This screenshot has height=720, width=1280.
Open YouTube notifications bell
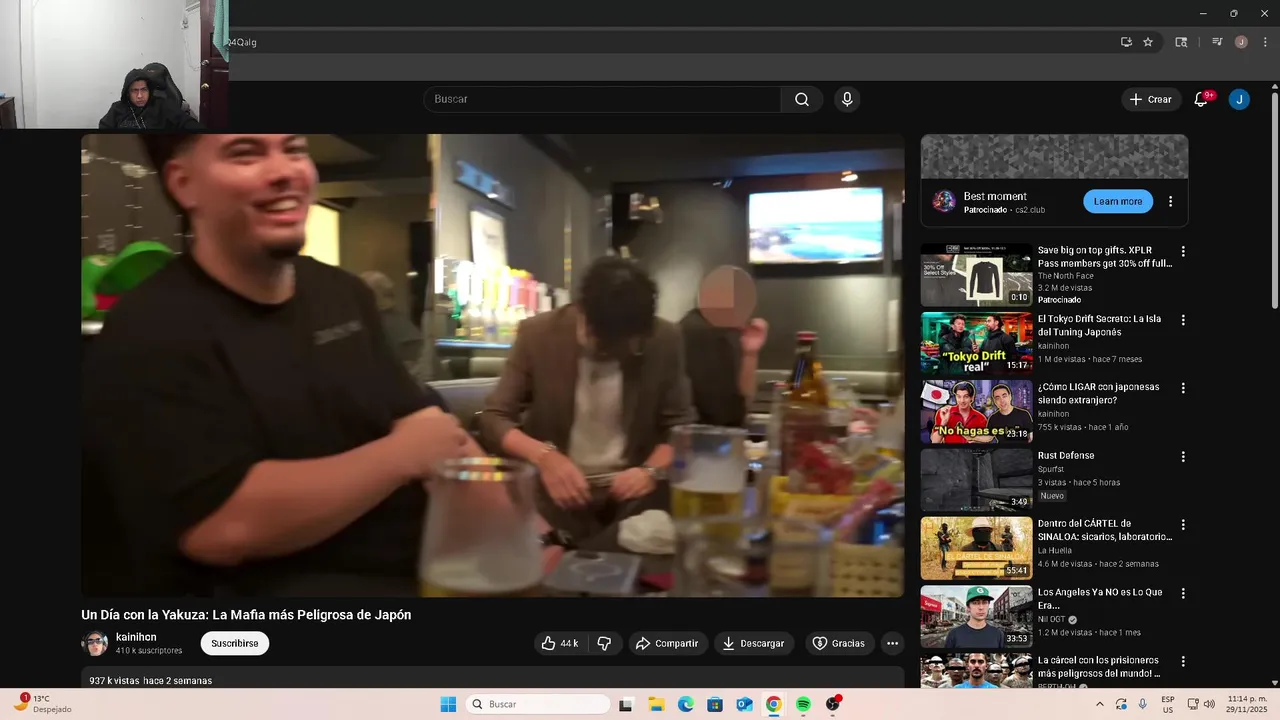click(x=1201, y=99)
